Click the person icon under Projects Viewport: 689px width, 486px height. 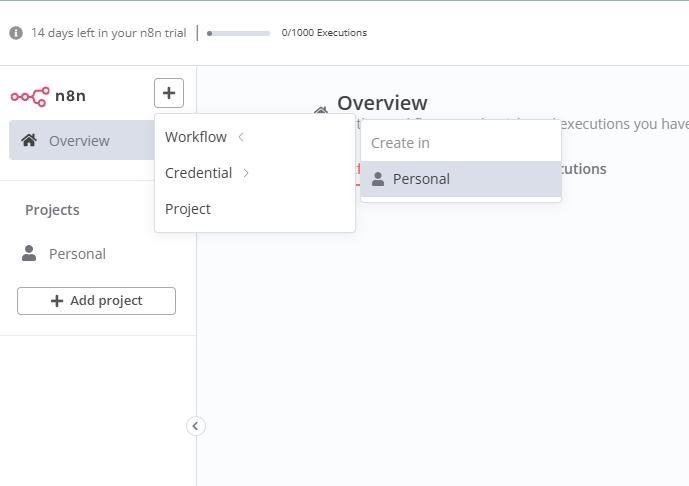coord(29,254)
